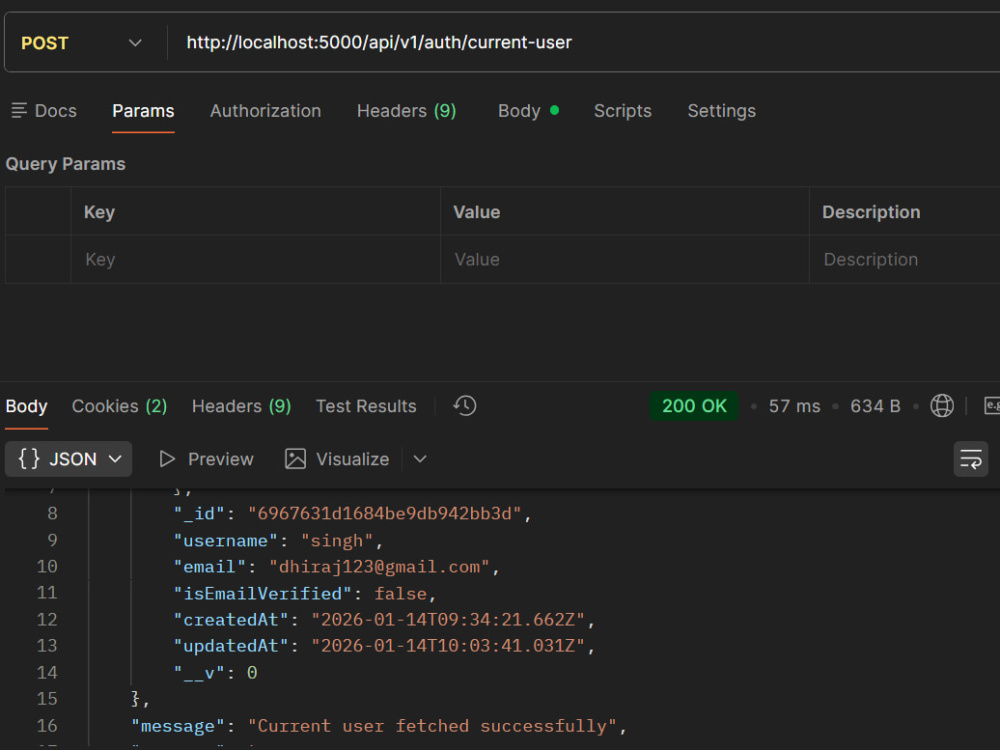This screenshot has height=750, width=1000.
Task: Open the Scripts tab
Action: tap(622, 111)
